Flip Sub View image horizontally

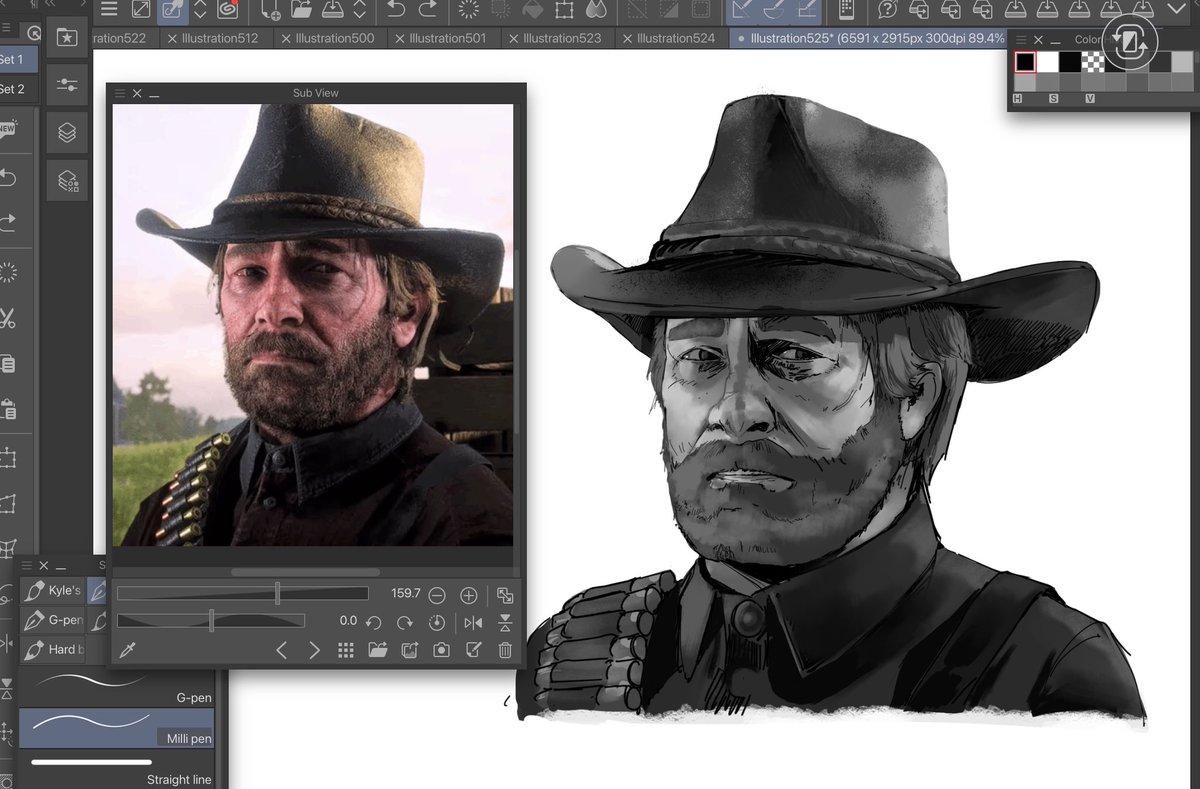pyautogui.click(x=473, y=622)
